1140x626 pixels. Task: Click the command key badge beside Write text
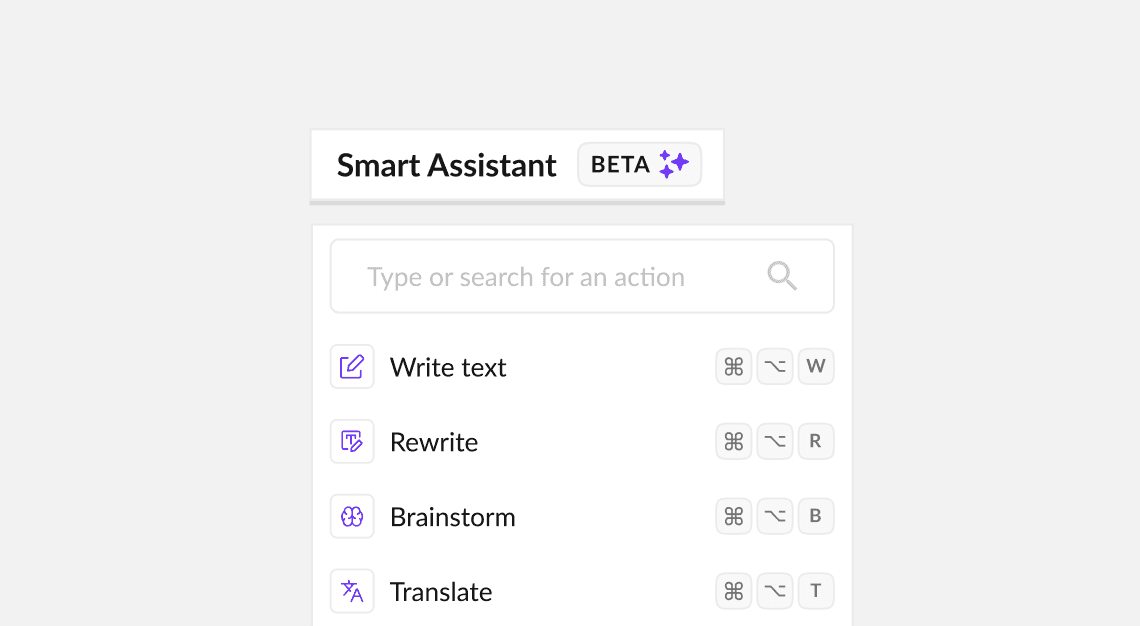tap(733, 366)
